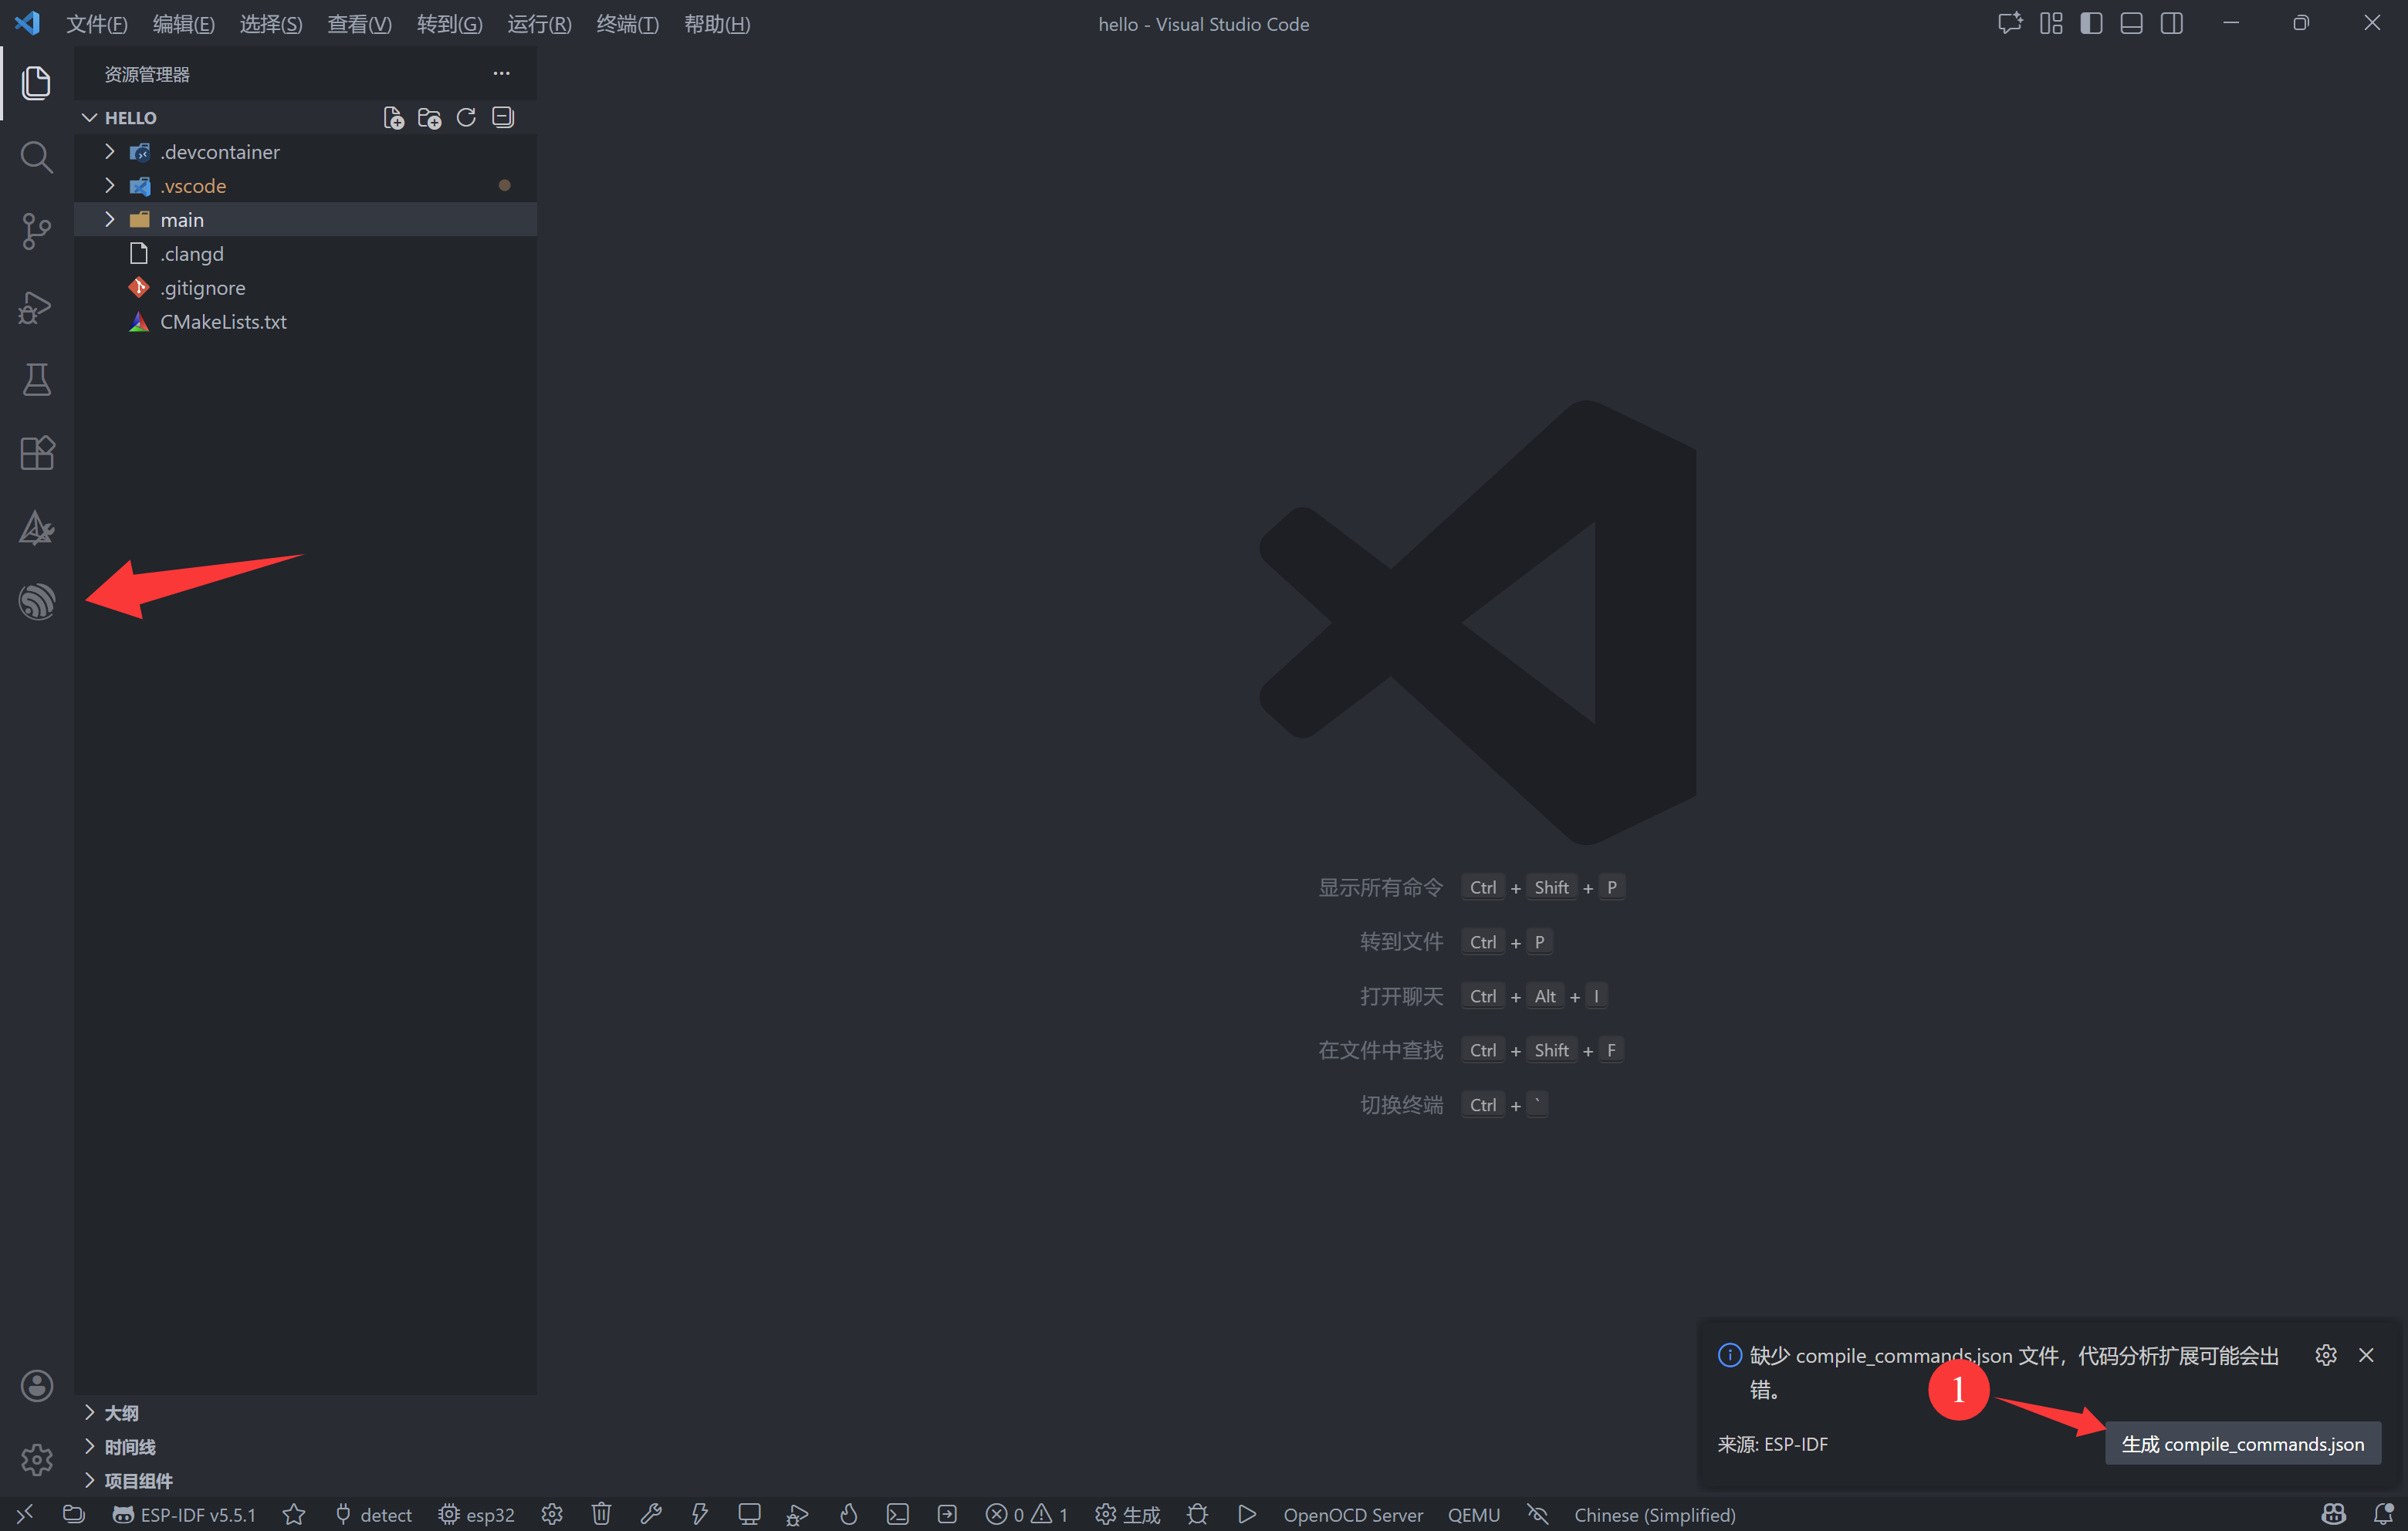Run build, flash and monitor flame icon
The image size is (2408, 1531).
point(848,1514)
